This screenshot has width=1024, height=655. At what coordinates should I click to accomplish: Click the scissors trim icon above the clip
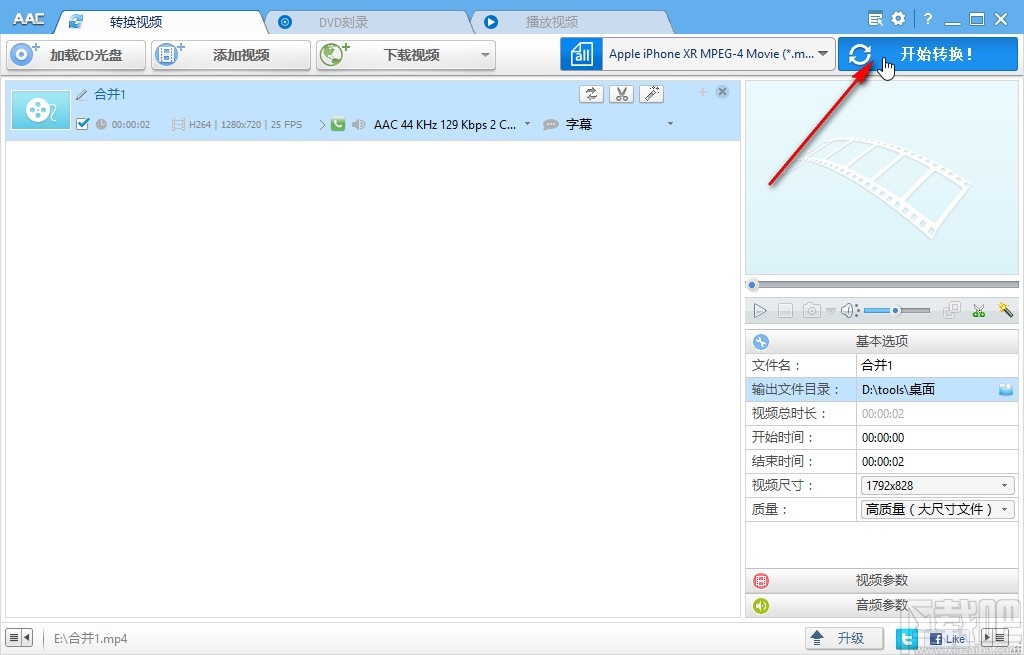[621, 93]
